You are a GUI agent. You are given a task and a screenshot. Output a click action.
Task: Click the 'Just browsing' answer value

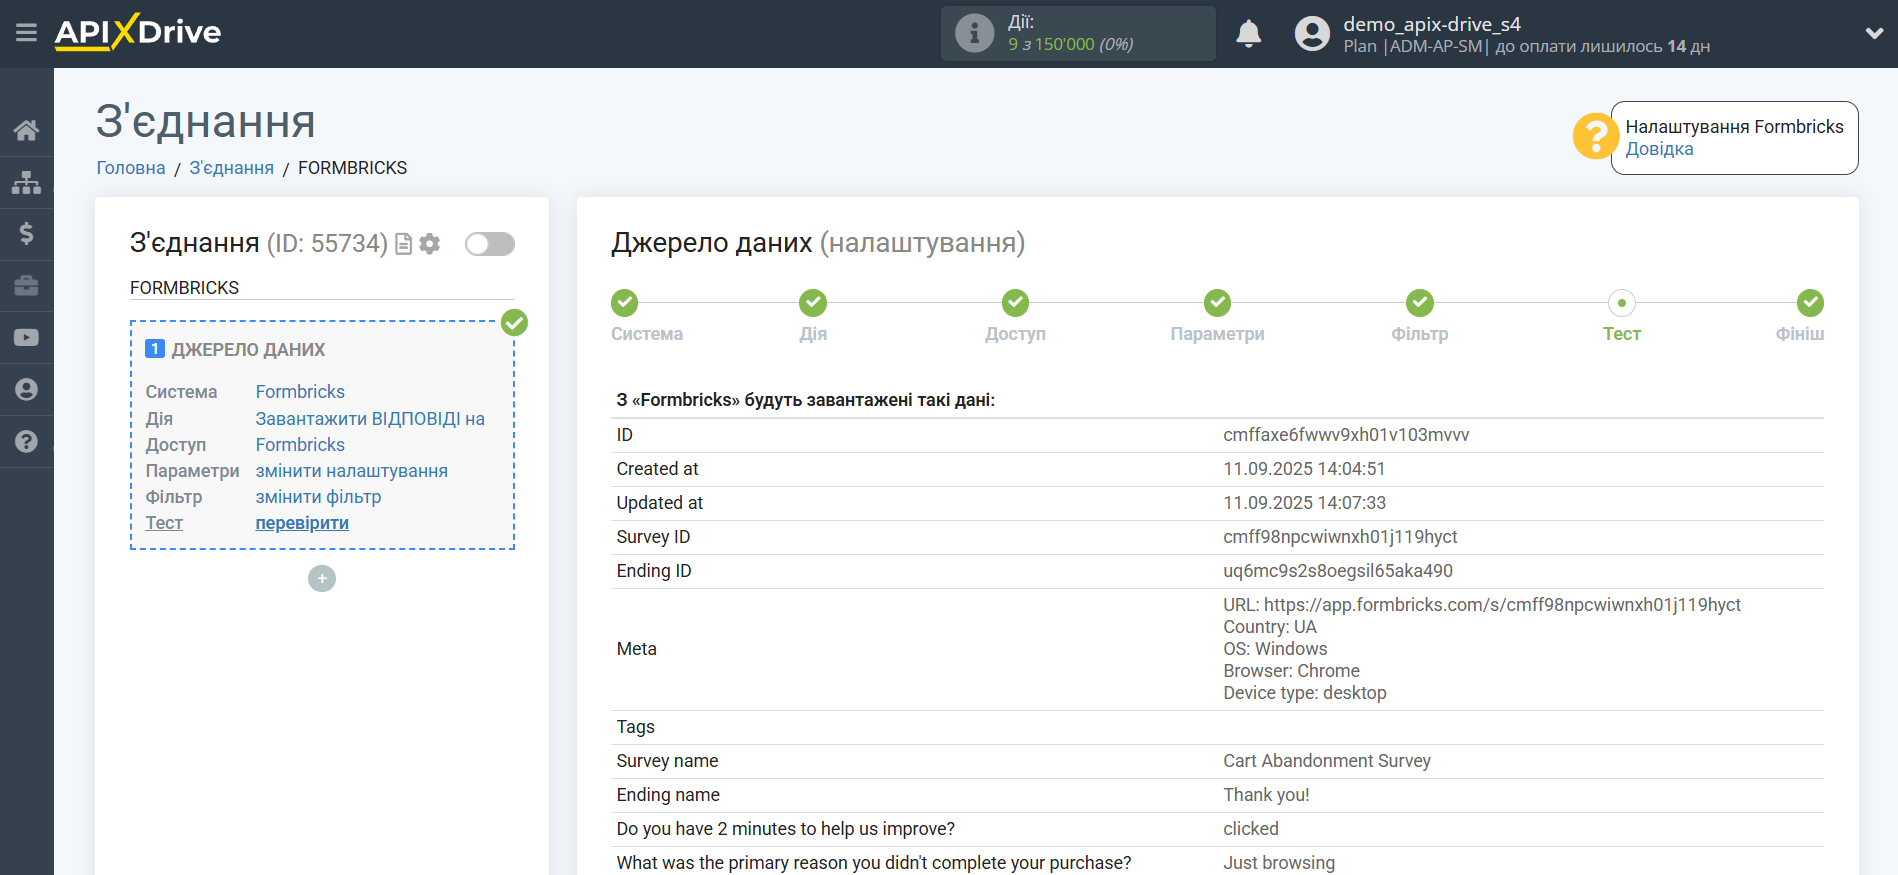(1279, 863)
